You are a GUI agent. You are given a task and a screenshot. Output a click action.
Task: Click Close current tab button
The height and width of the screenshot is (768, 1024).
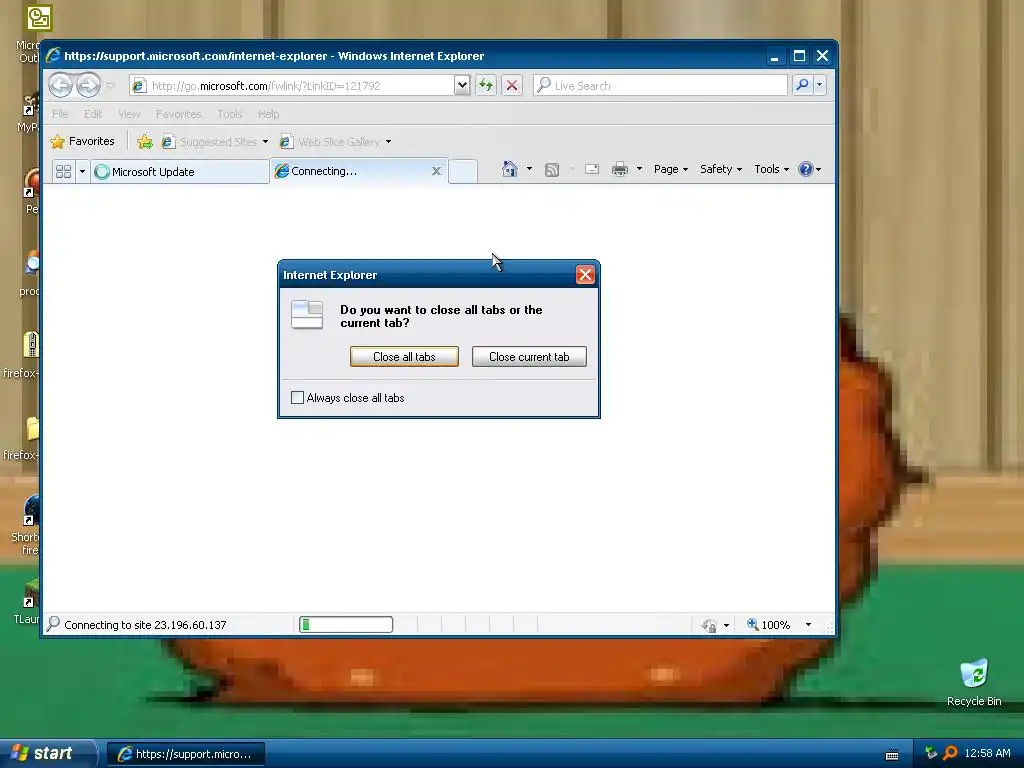click(x=529, y=357)
